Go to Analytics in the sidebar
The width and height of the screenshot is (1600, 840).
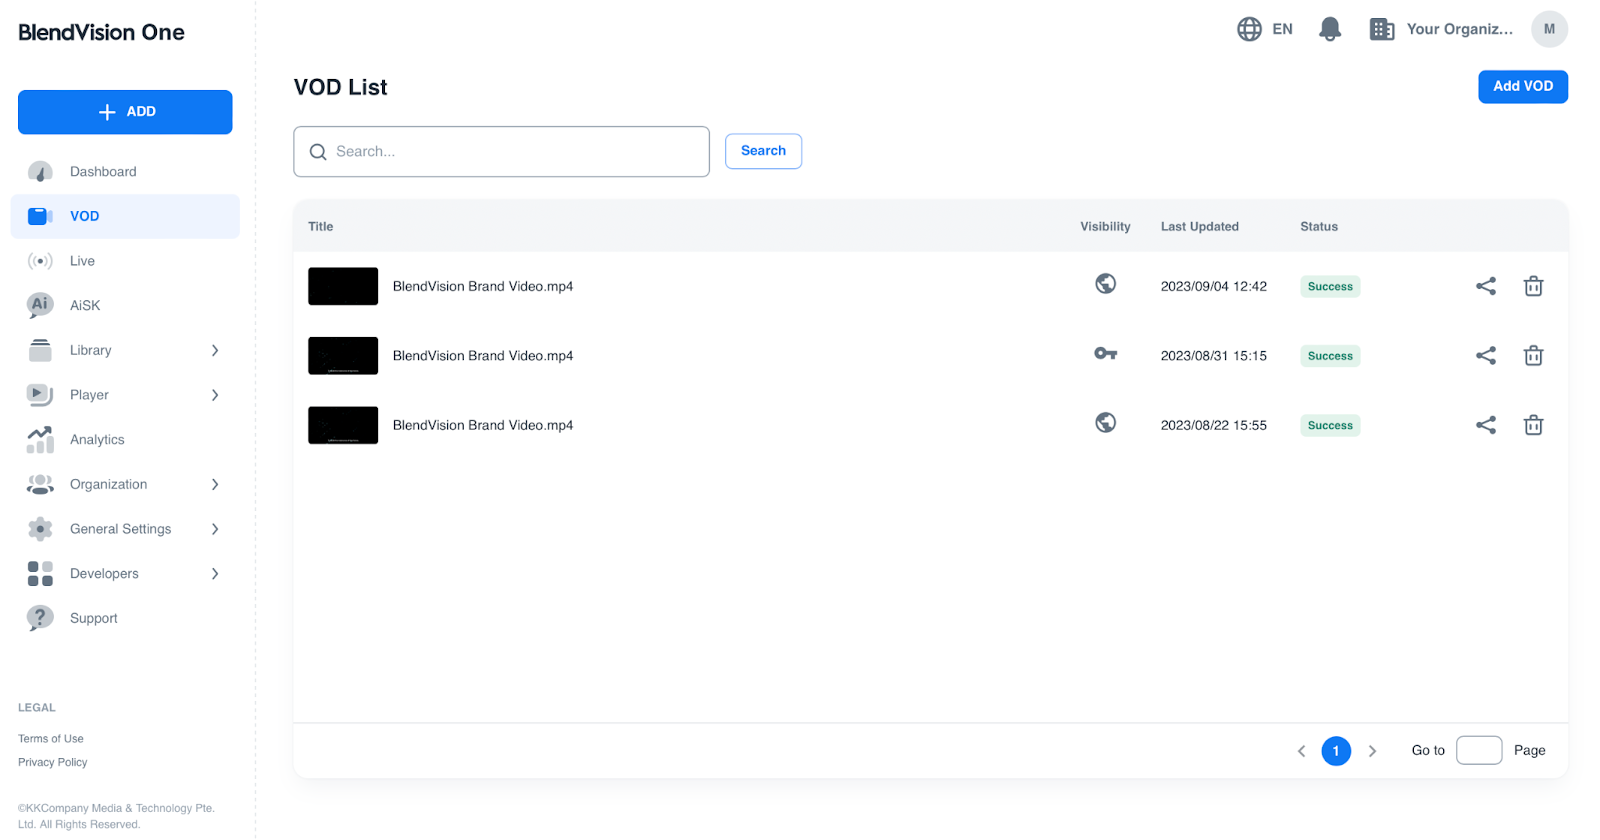(97, 440)
